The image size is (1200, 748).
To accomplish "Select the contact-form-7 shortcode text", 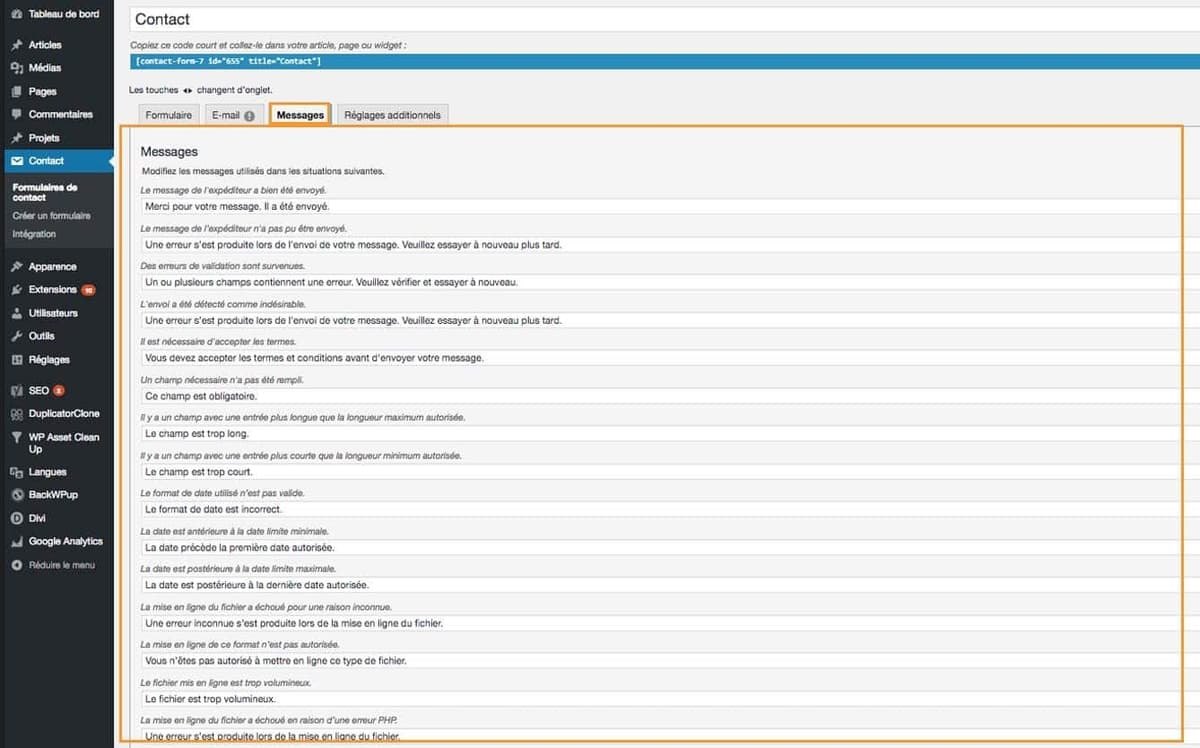I will pos(228,61).
